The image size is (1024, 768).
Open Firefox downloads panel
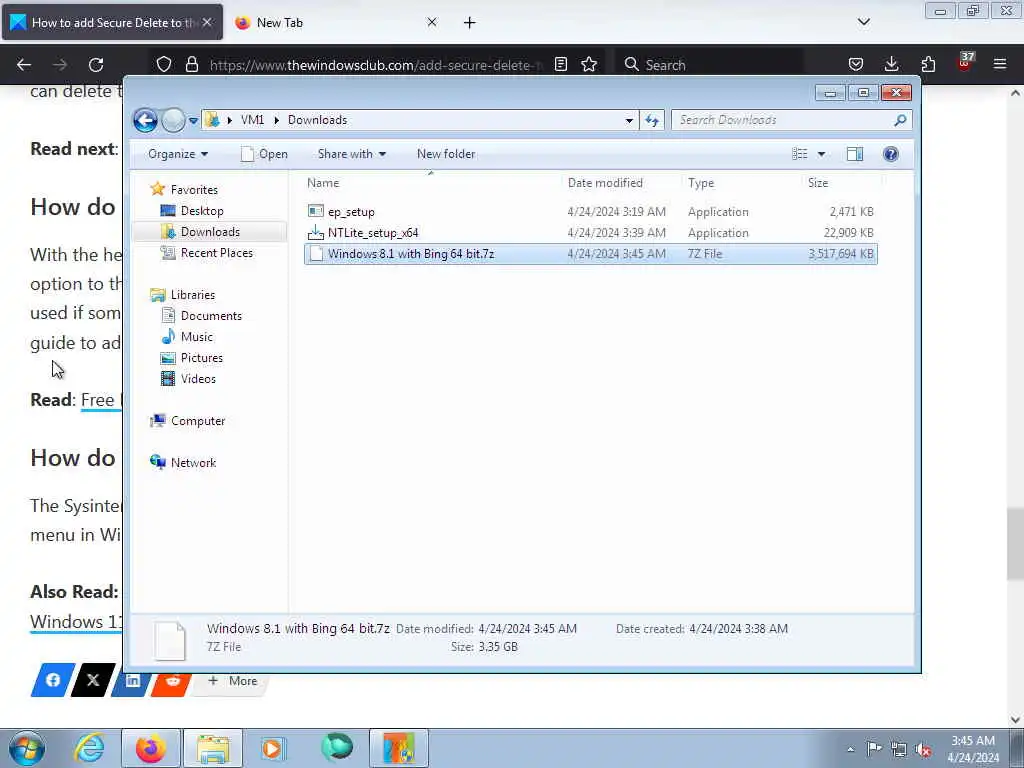click(891, 65)
